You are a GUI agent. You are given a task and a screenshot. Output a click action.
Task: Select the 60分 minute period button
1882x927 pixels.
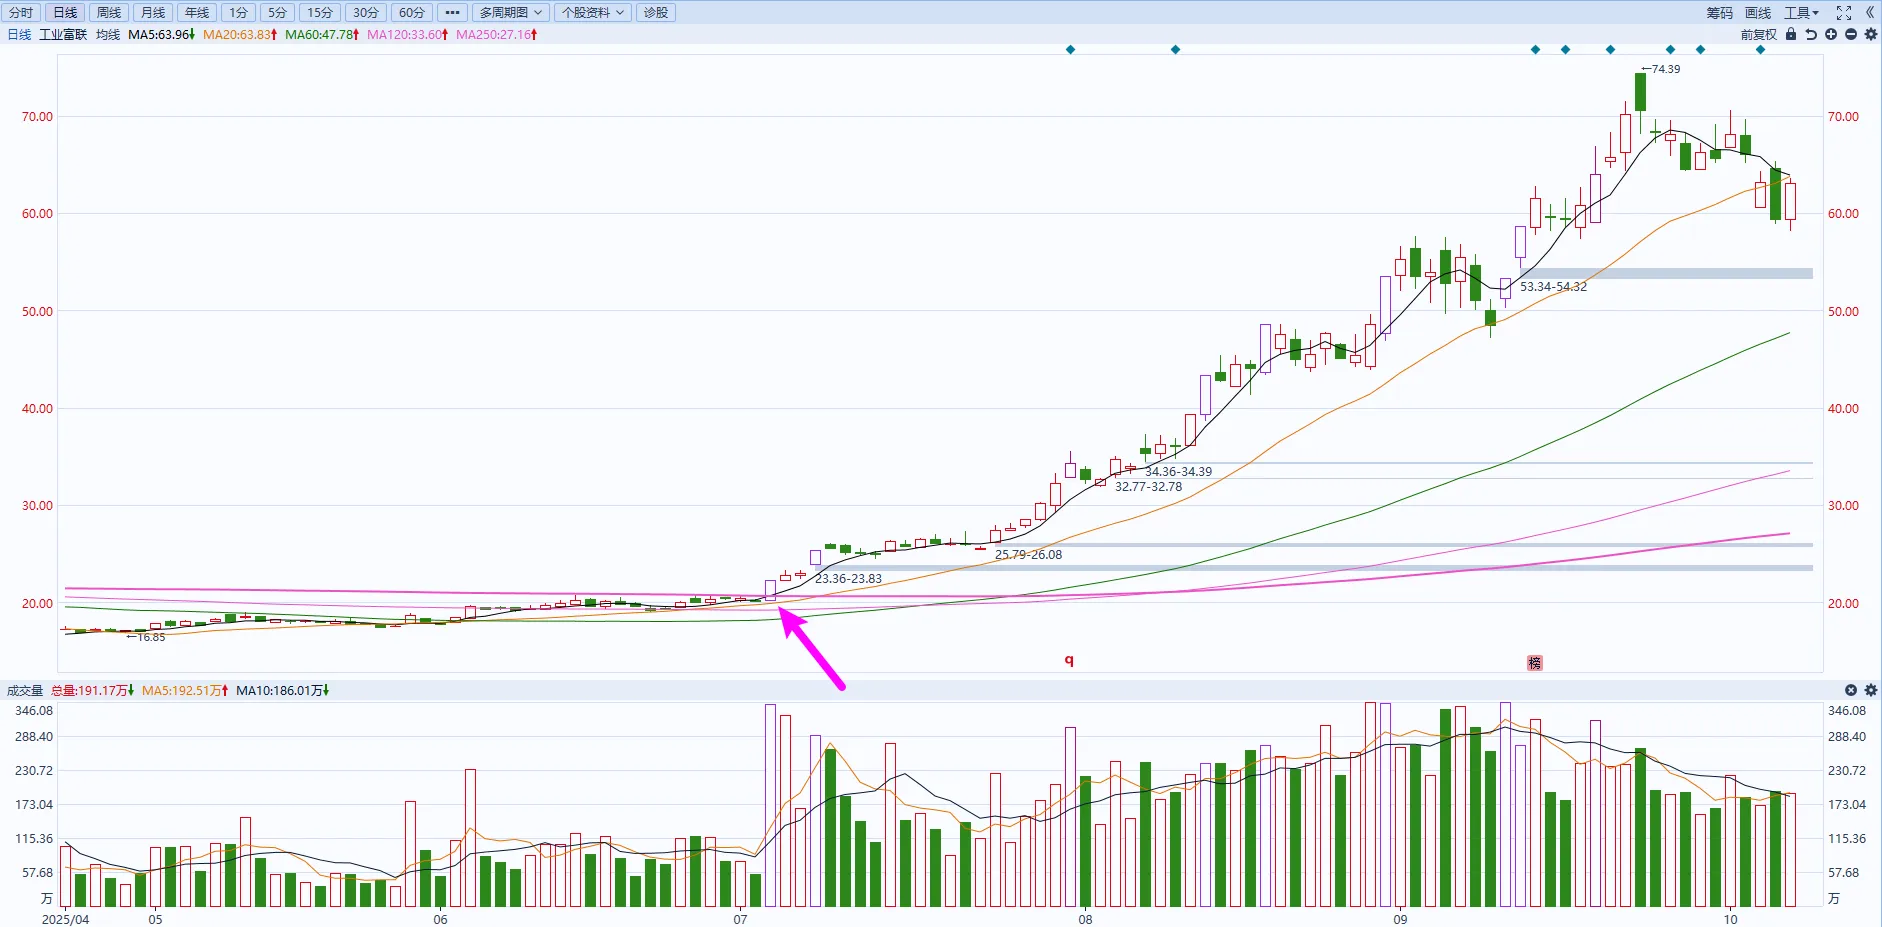pyautogui.click(x=412, y=13)
